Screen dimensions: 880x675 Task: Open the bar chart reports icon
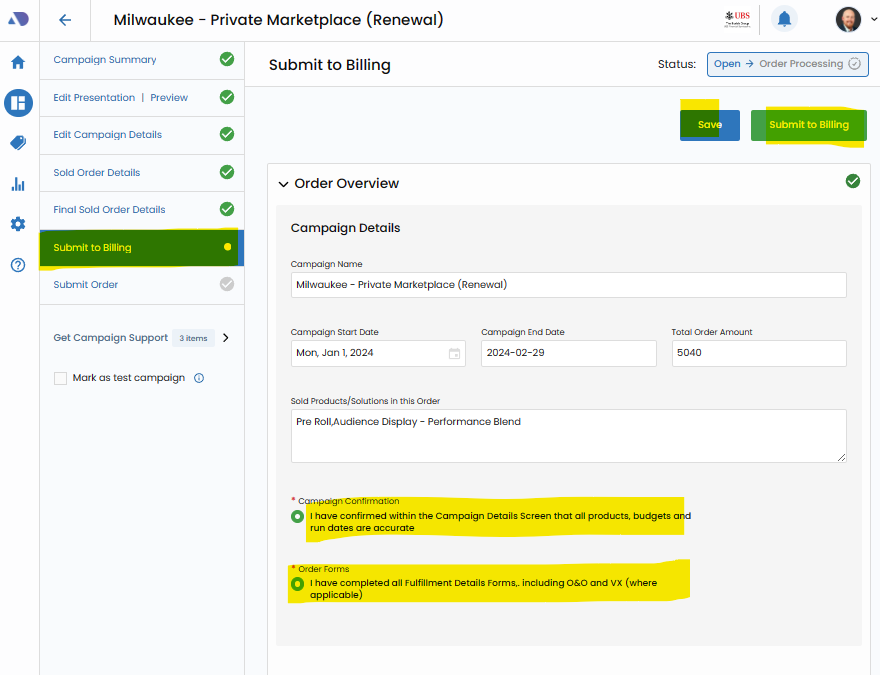[x=18, y=184]
